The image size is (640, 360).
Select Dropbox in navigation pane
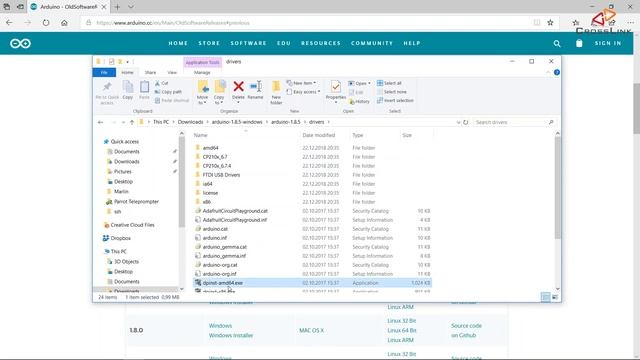(120, 238)
